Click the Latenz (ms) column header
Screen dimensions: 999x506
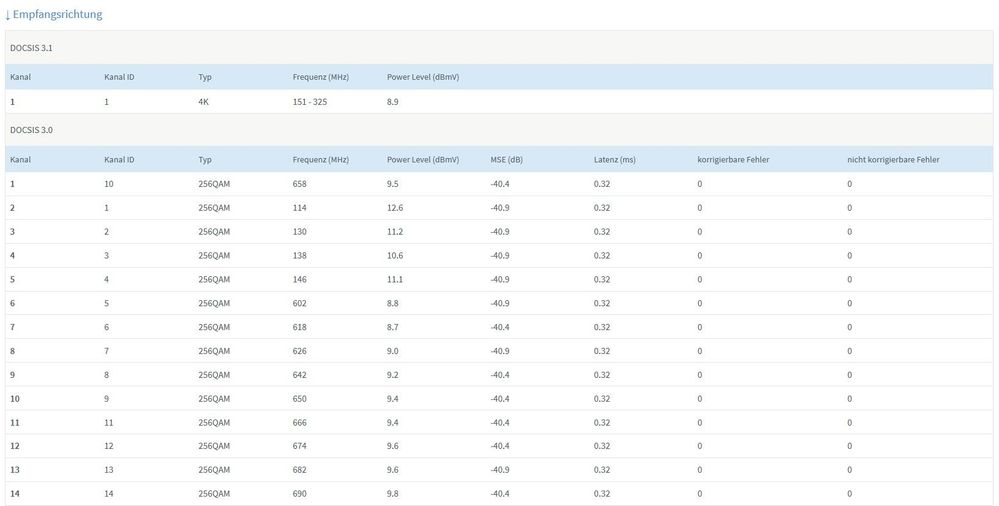pyautogui.click(x=614, y=159)
